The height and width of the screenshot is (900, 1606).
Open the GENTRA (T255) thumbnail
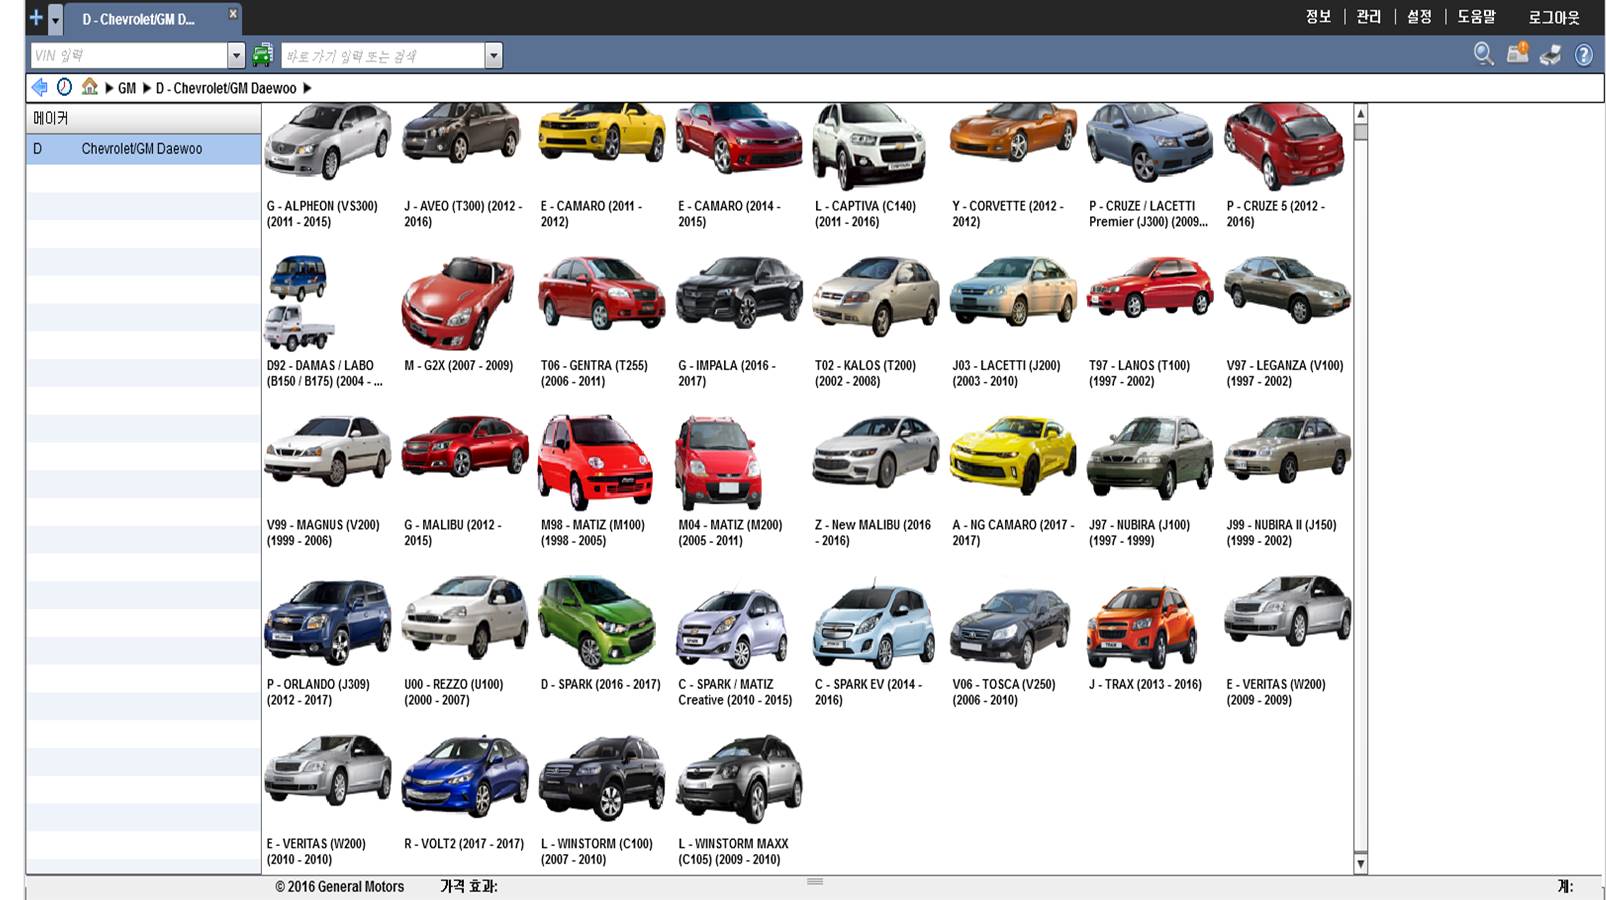pos(601,293)
